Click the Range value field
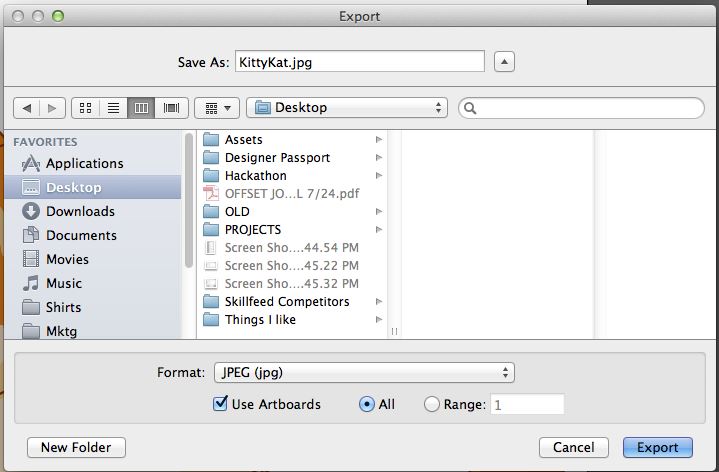This screenshot has width=719, height=472. coord(527,404)
